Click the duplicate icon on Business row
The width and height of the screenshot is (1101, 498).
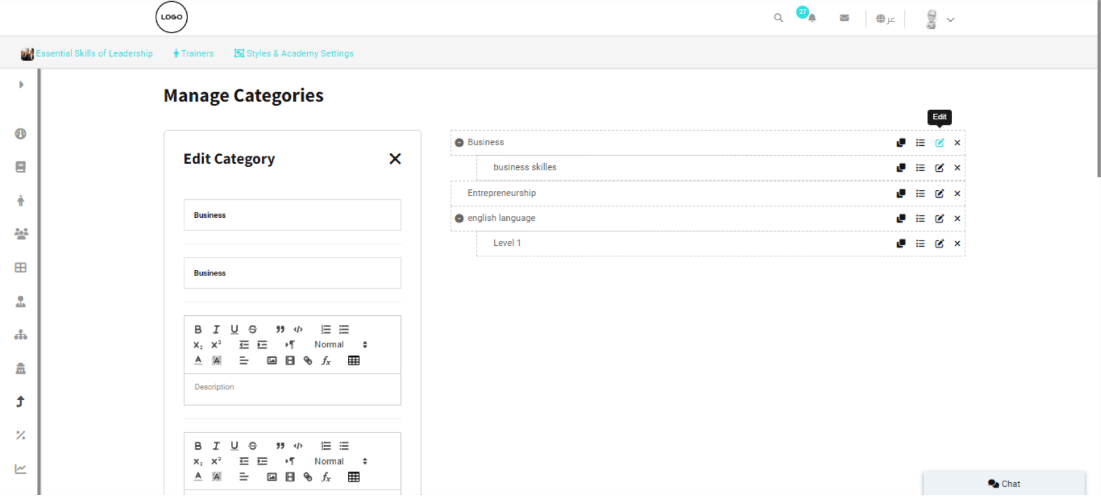901,143
